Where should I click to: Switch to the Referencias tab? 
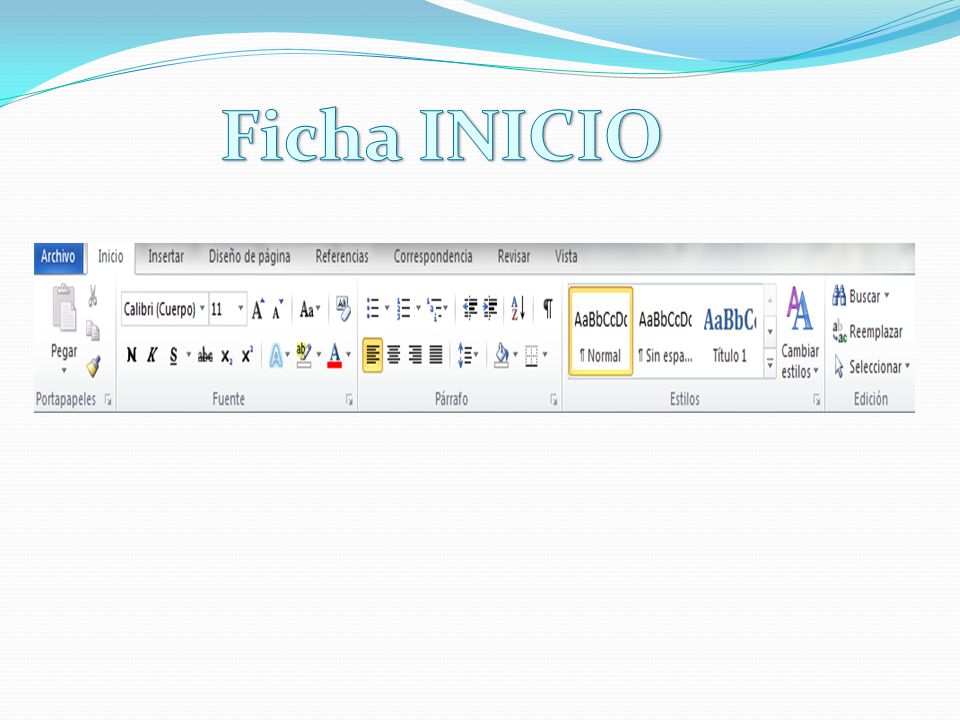(342, 257)
